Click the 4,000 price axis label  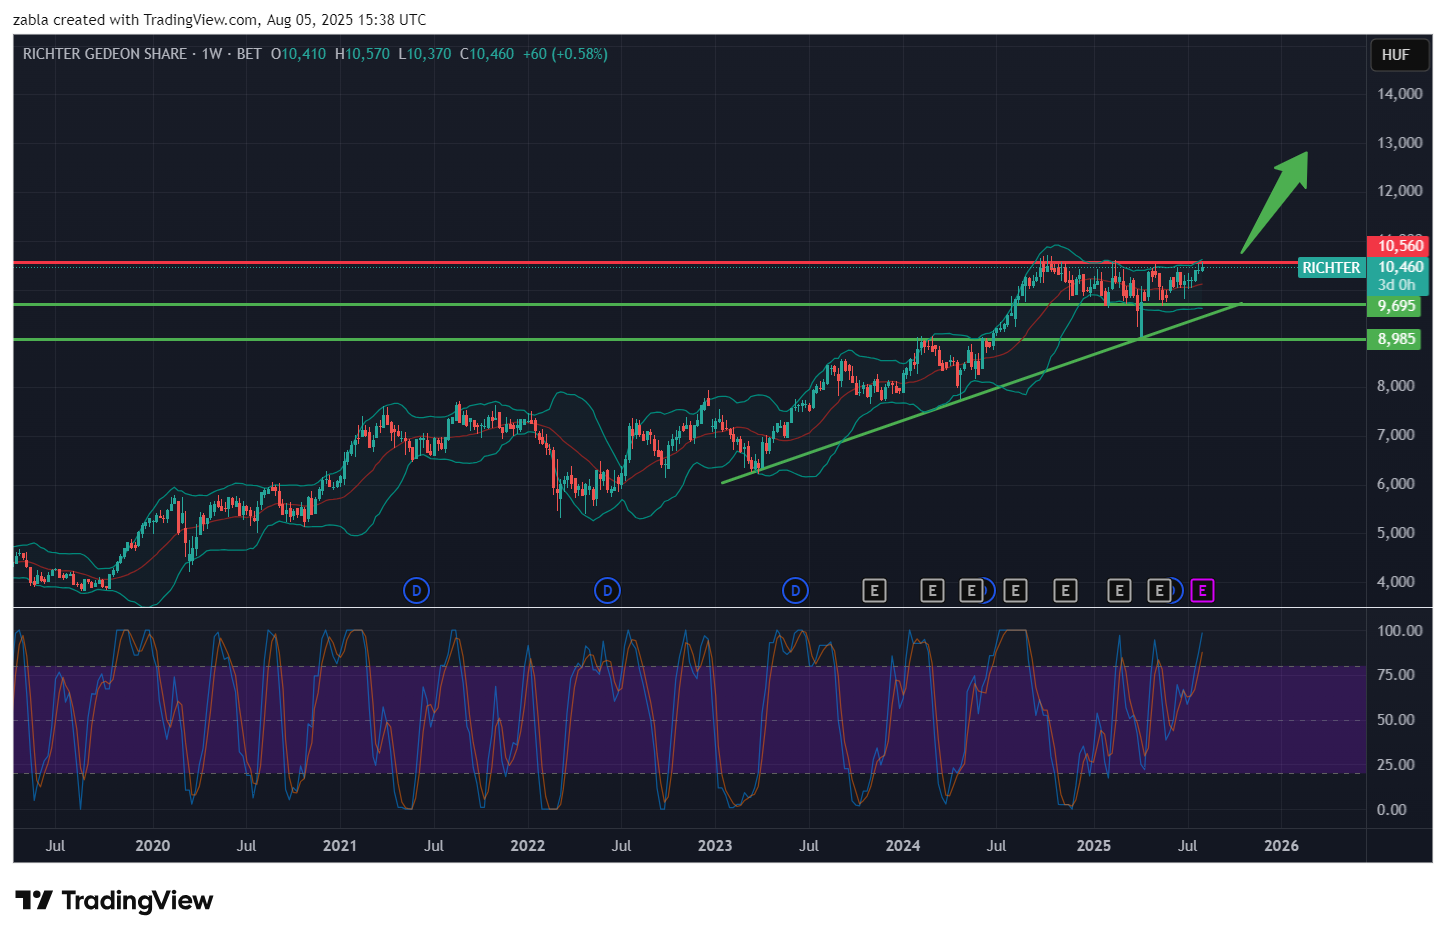(1396, 582)
